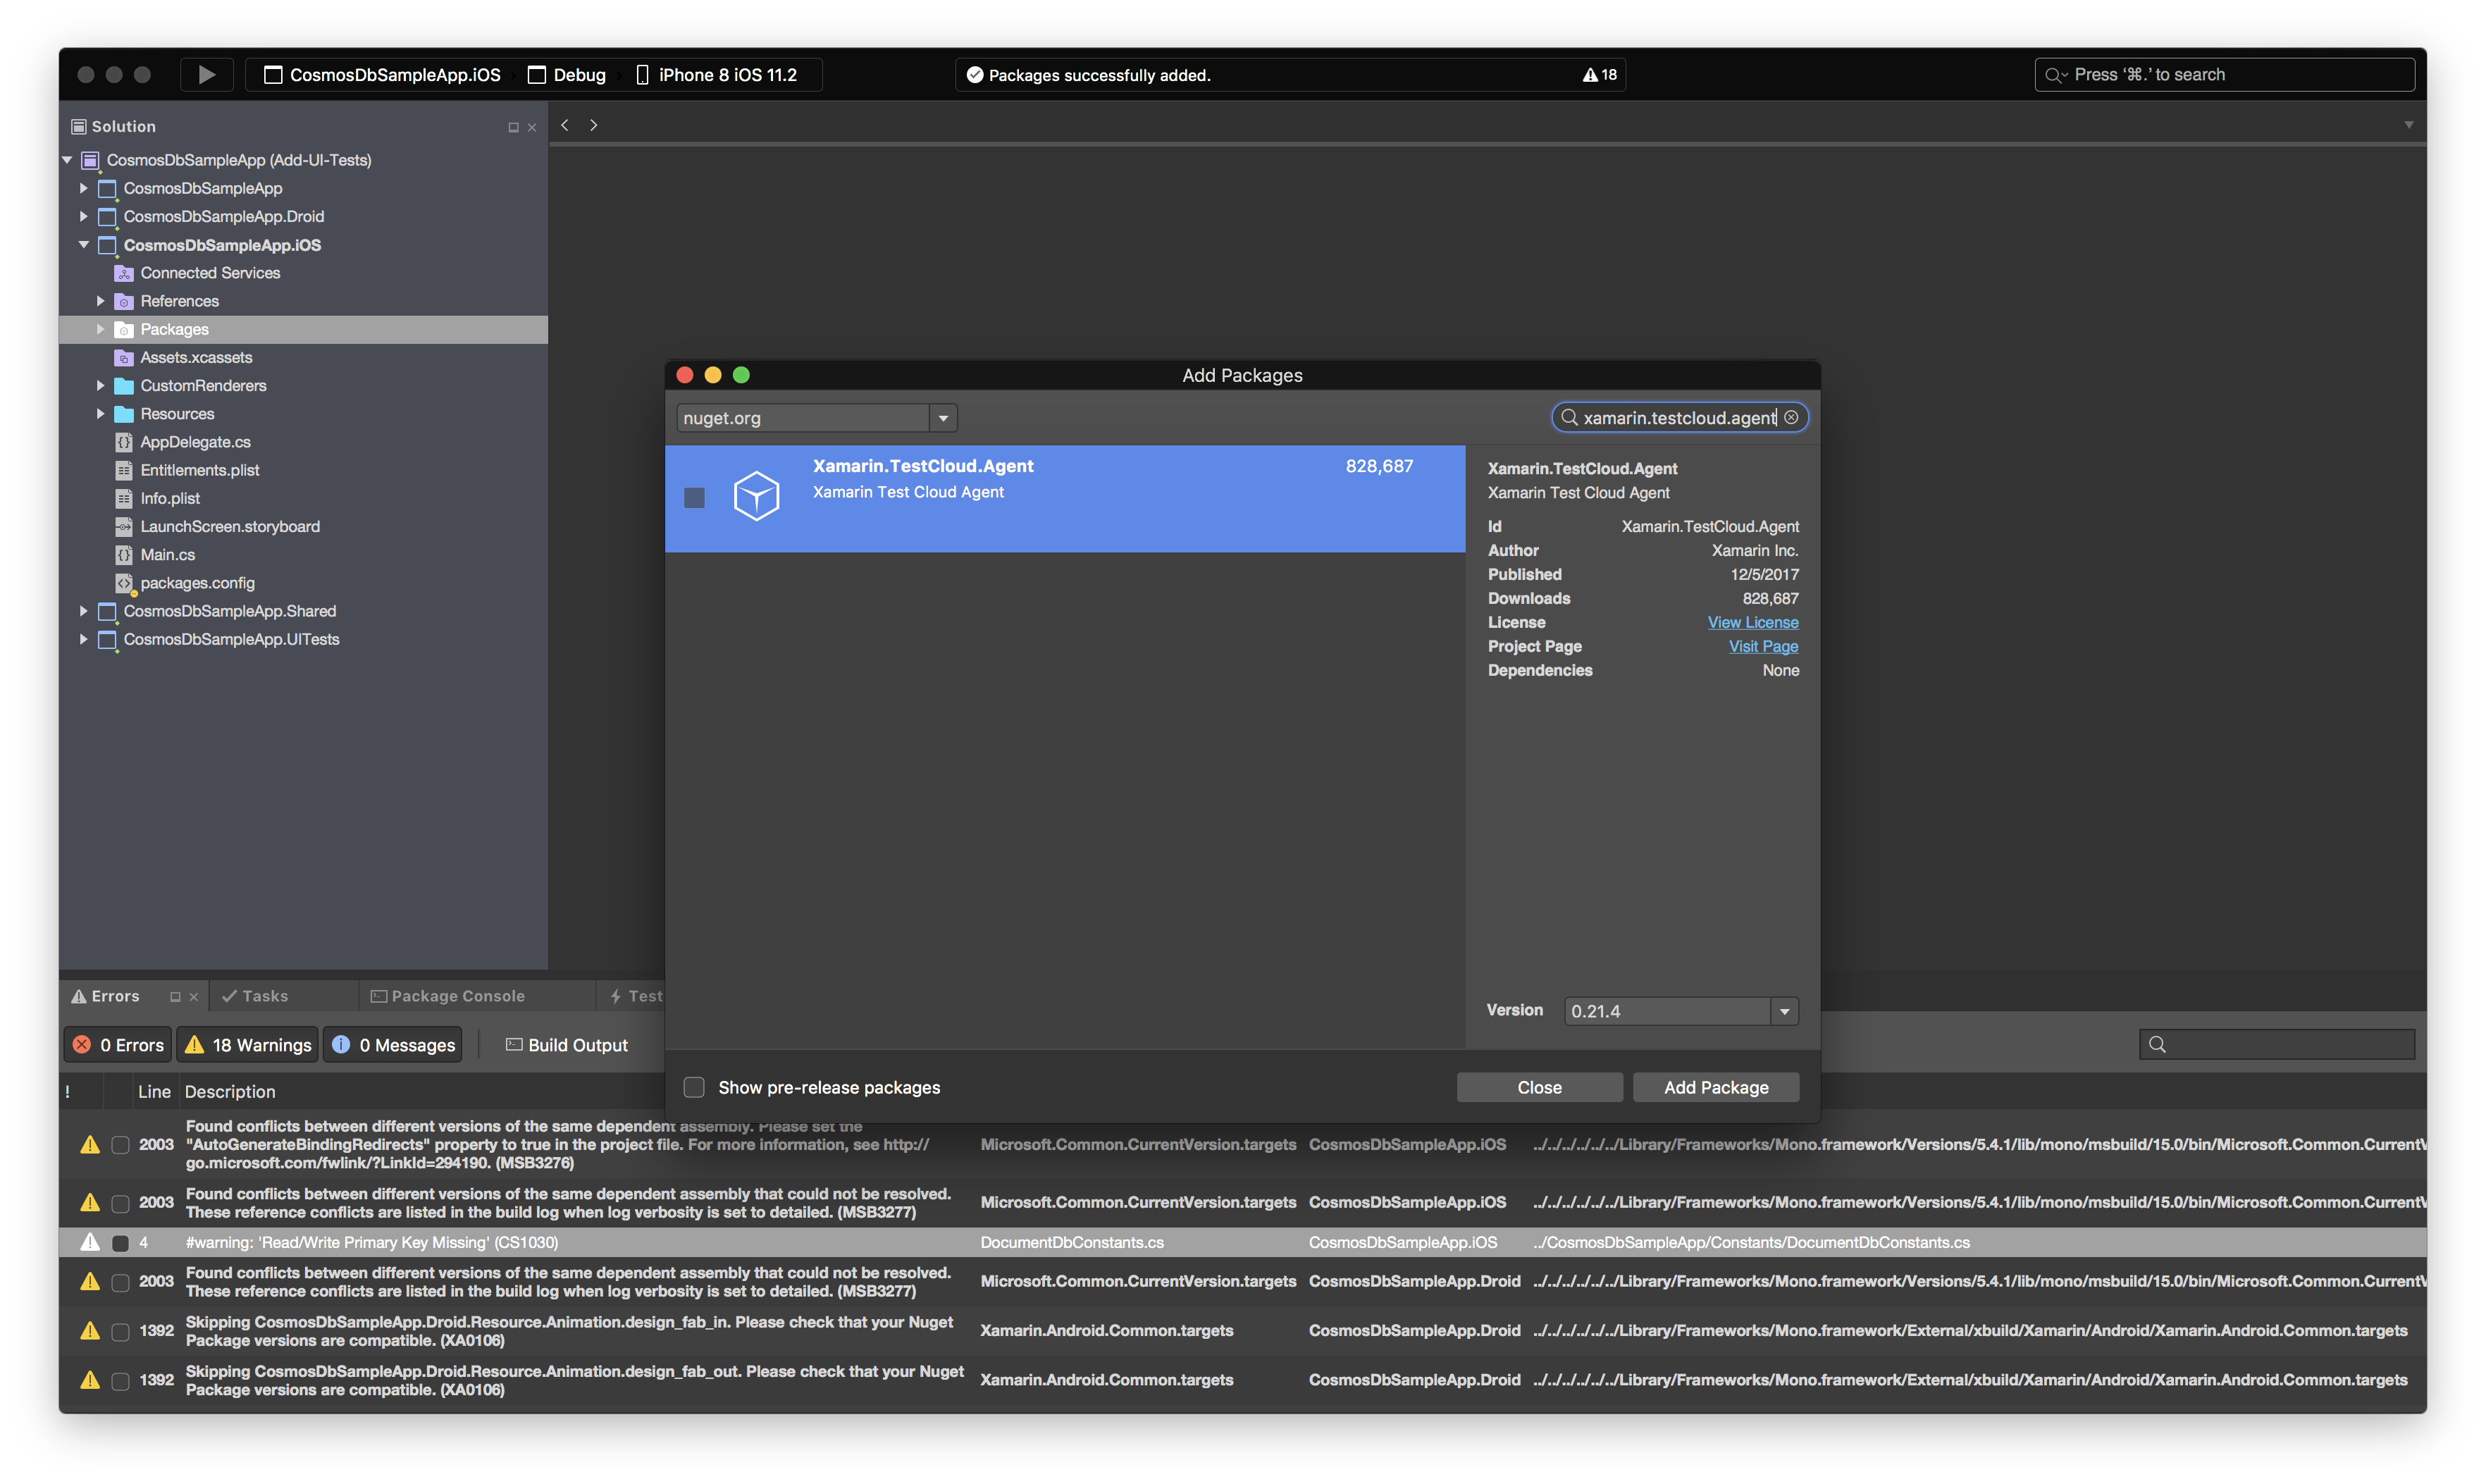Open AppDelegate.cs from the solution pad
The height and width of the screenshot is (1484, 2486).
[x=196, y=441]
